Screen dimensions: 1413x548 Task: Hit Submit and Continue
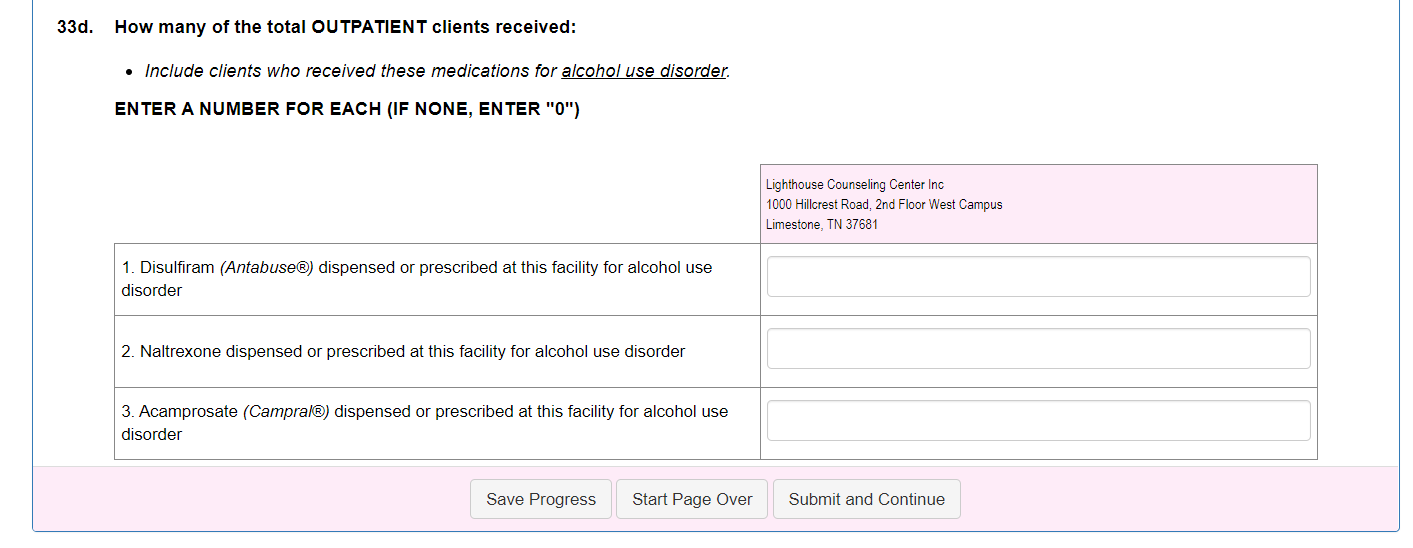[x=866, y=500]
